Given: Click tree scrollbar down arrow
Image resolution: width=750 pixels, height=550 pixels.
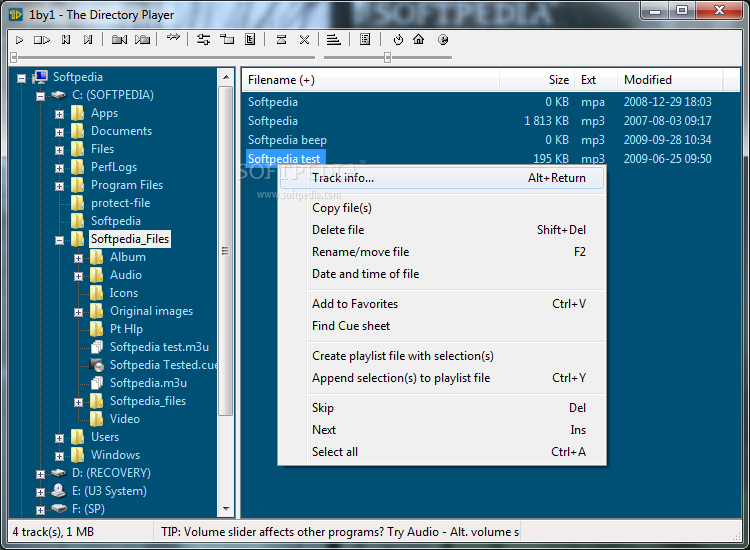Looking at the screenshot, I should click(x=226, y=509).
